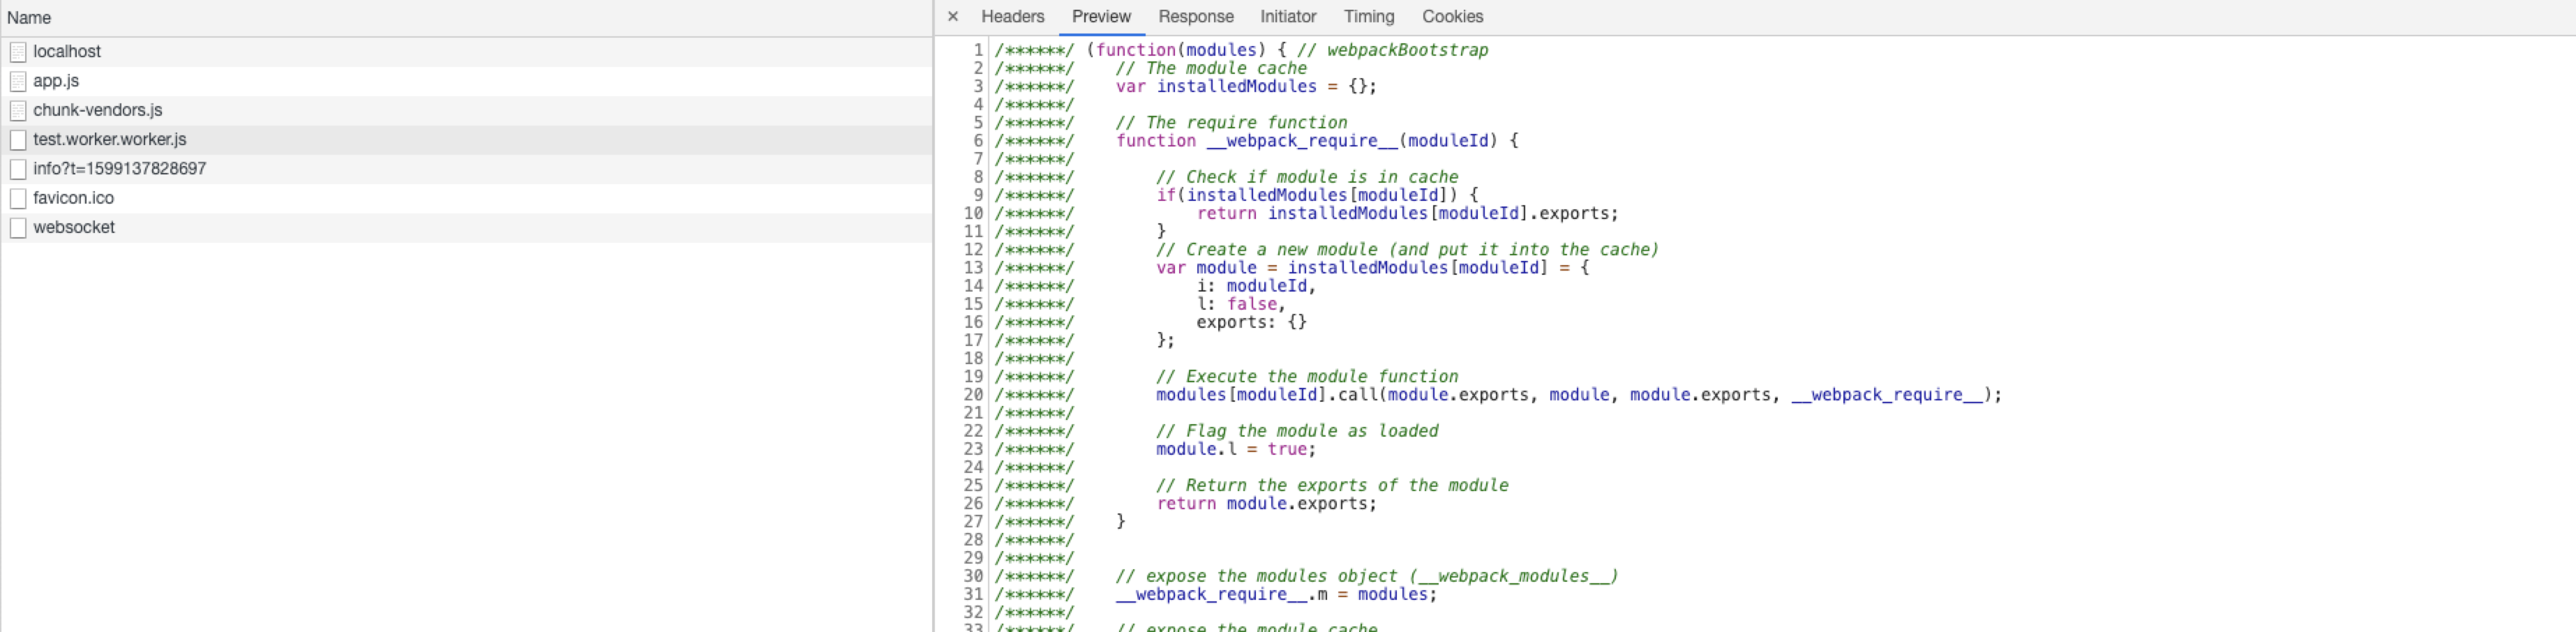Switch to the Headers tab
Viewport: 2576px width, 632px height.
(x=1012, y=16)
